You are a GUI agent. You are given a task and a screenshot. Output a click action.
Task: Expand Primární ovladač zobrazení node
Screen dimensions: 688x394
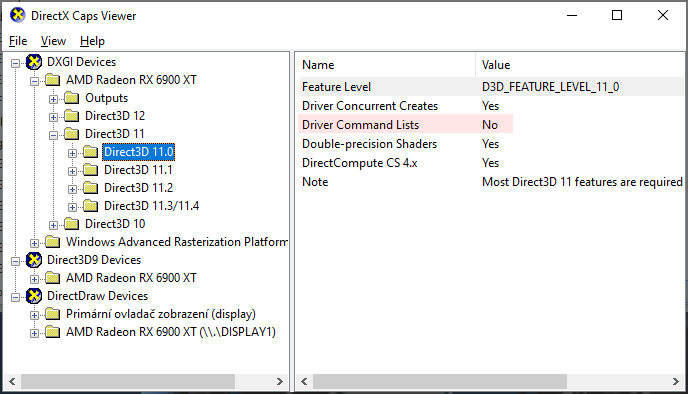(x=35, y=315)
